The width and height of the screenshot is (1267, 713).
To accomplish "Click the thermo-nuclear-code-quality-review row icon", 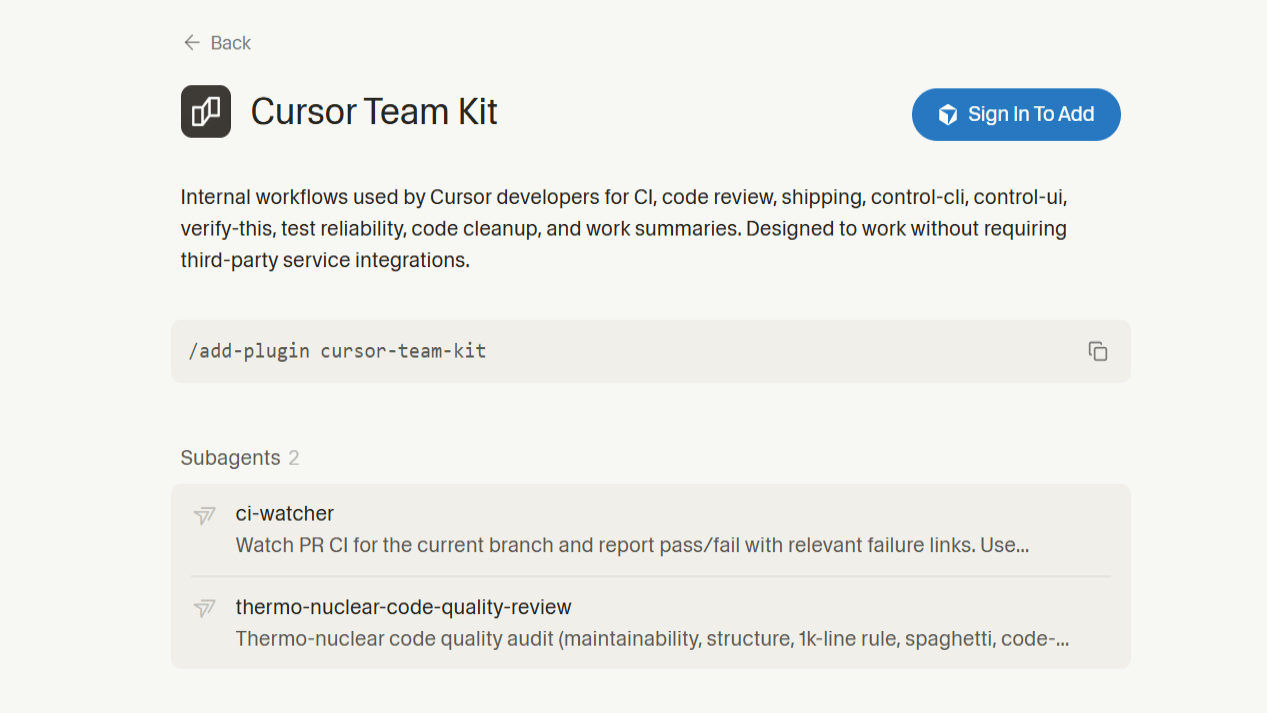I will click(x=205, y=608).
